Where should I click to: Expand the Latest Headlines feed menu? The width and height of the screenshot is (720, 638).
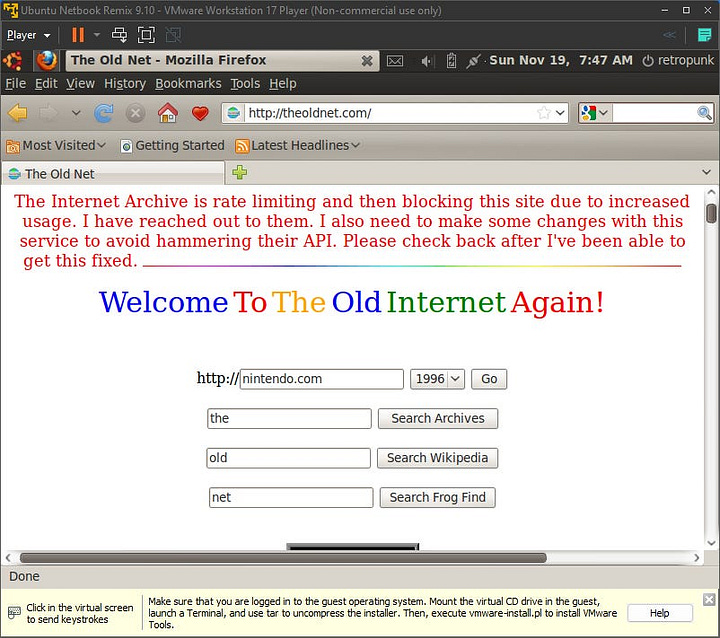point(297,146)
